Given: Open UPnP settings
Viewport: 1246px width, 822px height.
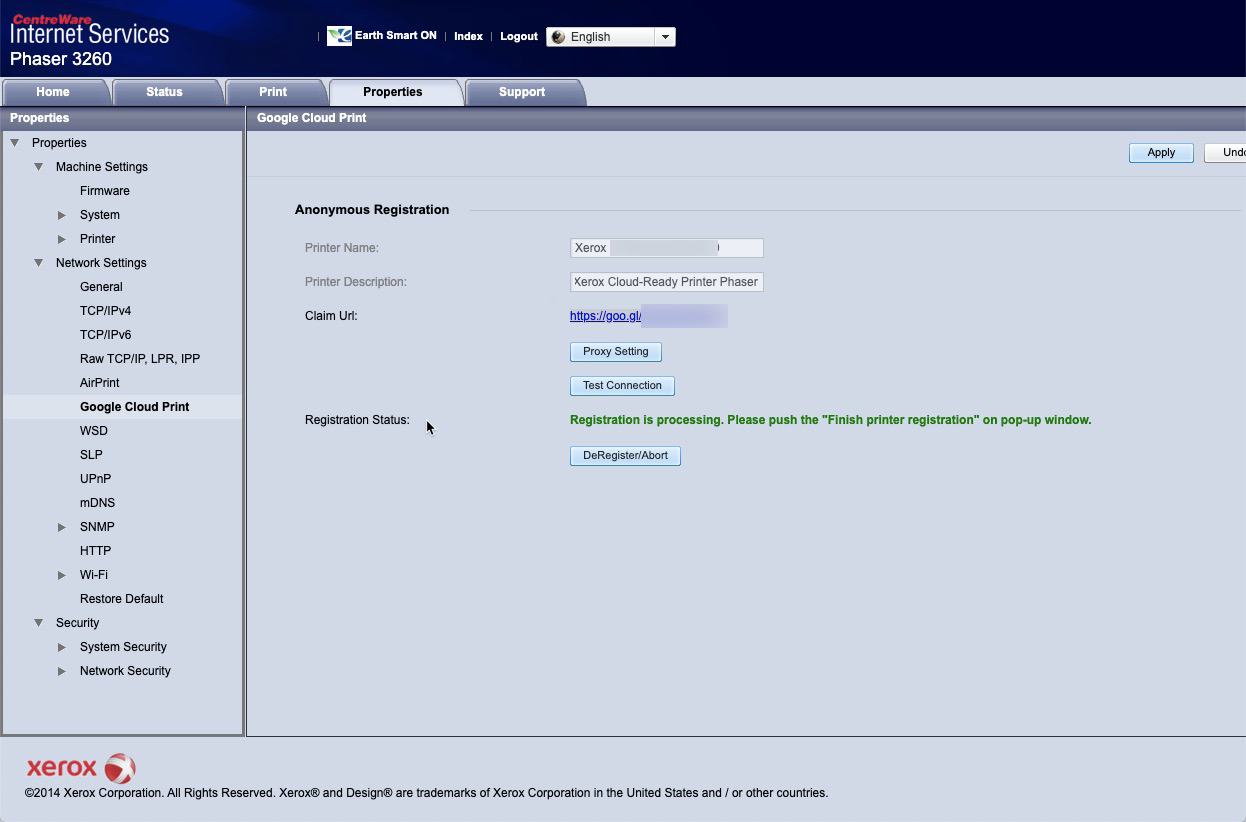Looking at the screenshot, I should pos(96,479).
